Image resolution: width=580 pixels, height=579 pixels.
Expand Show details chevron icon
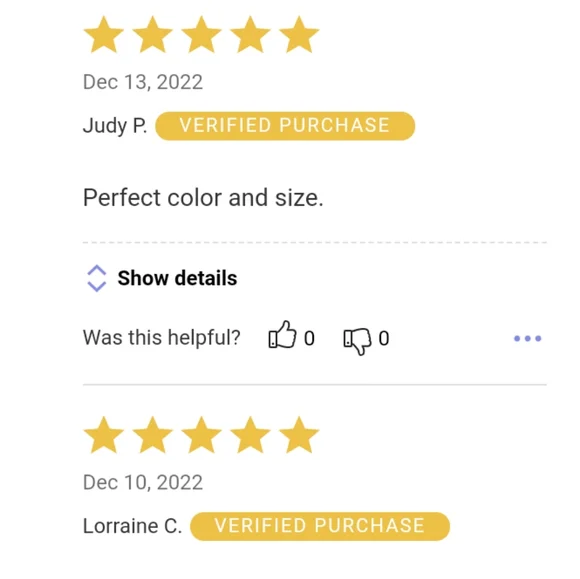[97, 278]
